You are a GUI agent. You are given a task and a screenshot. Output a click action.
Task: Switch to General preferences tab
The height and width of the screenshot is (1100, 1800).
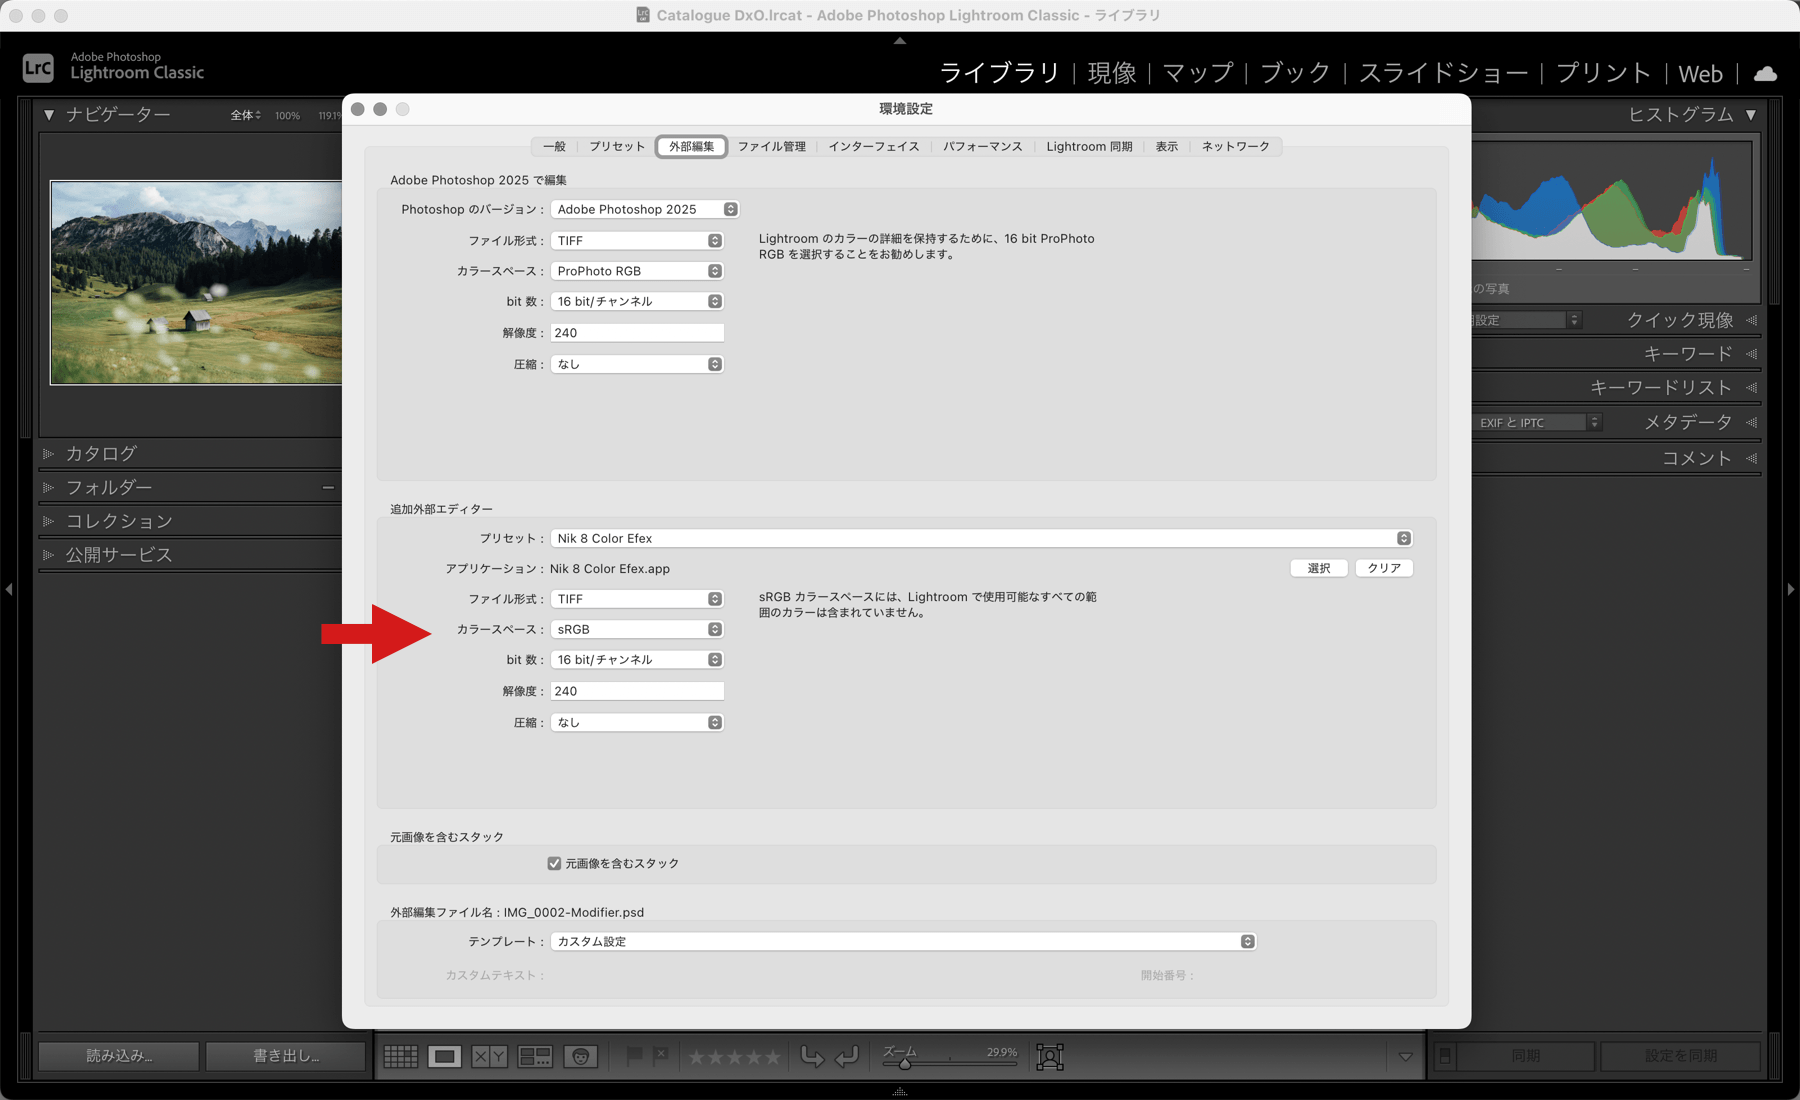(554, 147)
